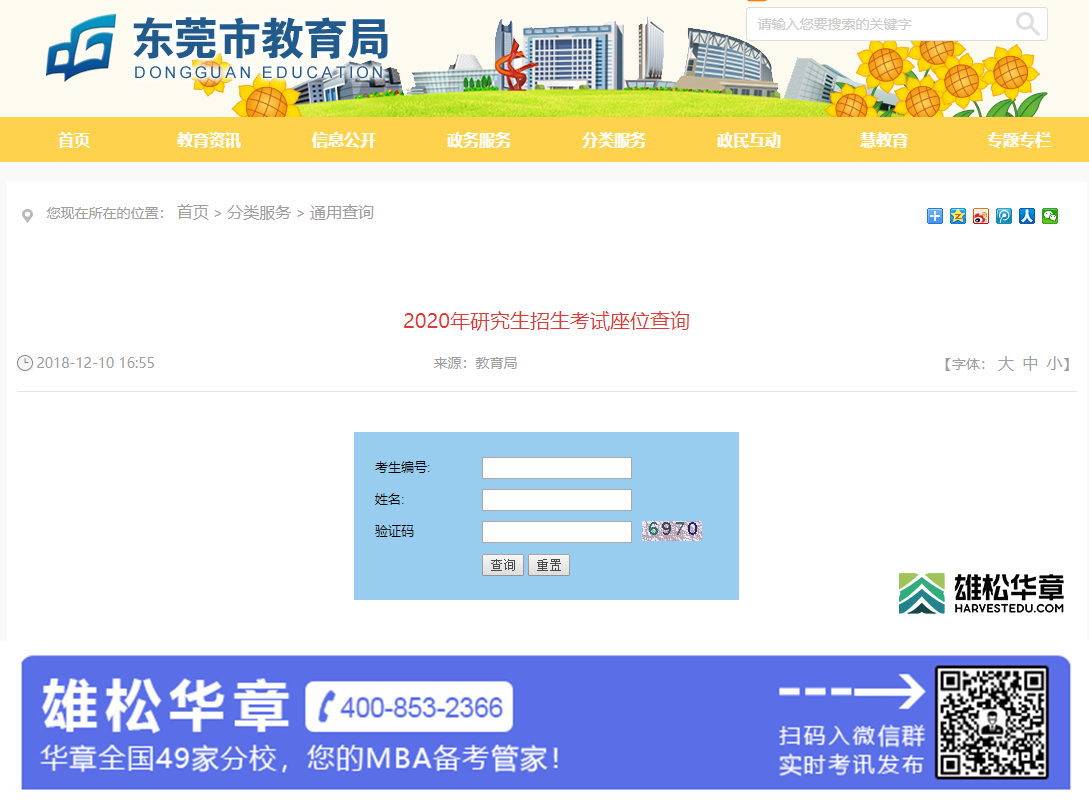Click the plus icon for more sharing options
1089x804 pixels.
point(934,215)
